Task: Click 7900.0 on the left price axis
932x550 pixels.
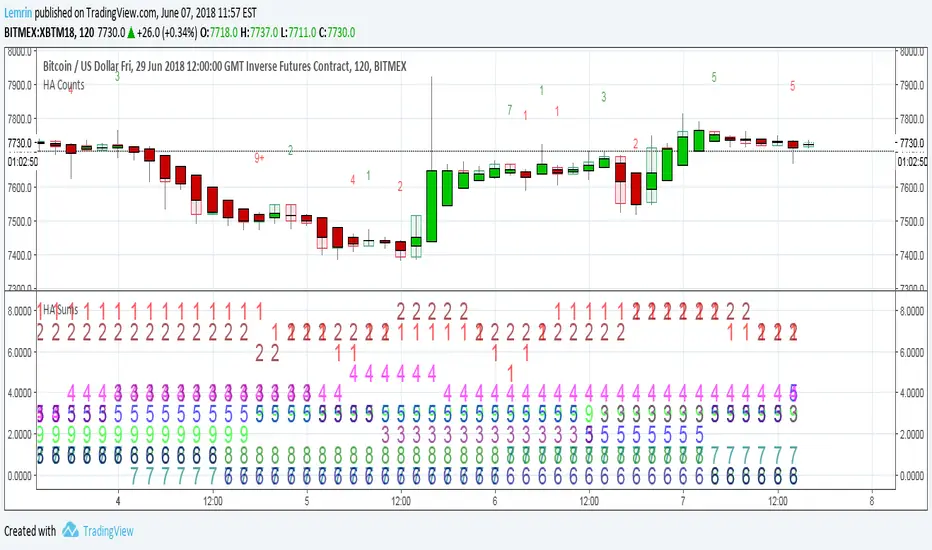Action: [x=20, y=85]
